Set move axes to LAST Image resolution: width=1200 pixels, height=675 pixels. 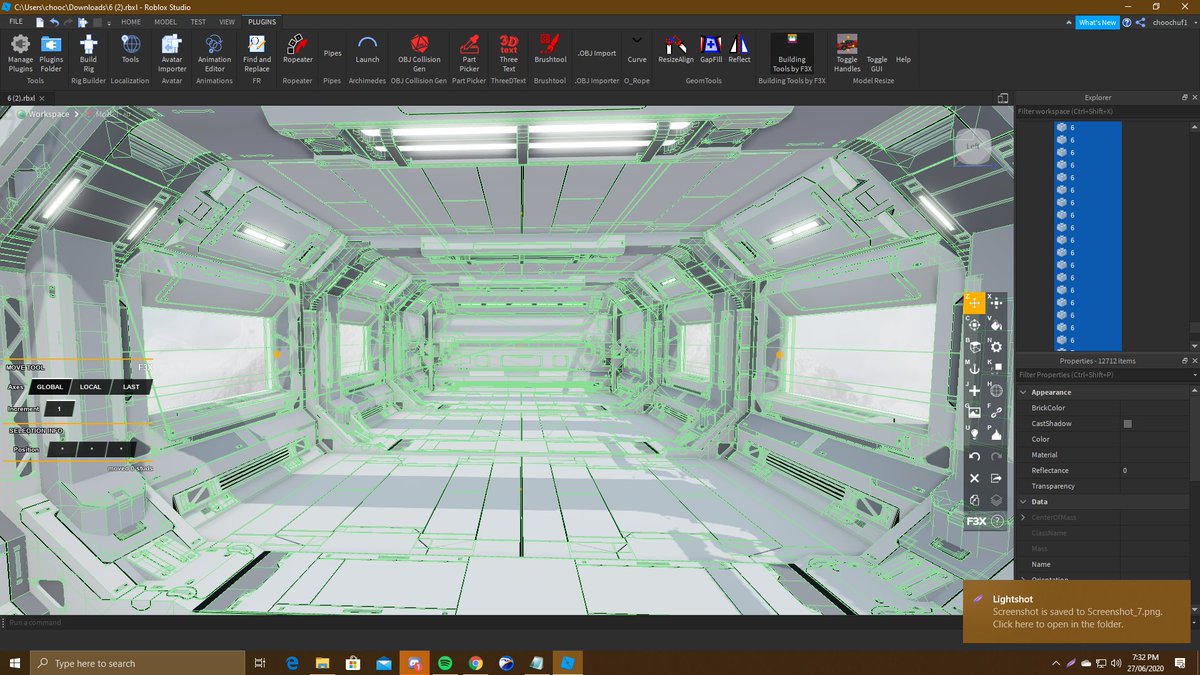coord(131,387)
